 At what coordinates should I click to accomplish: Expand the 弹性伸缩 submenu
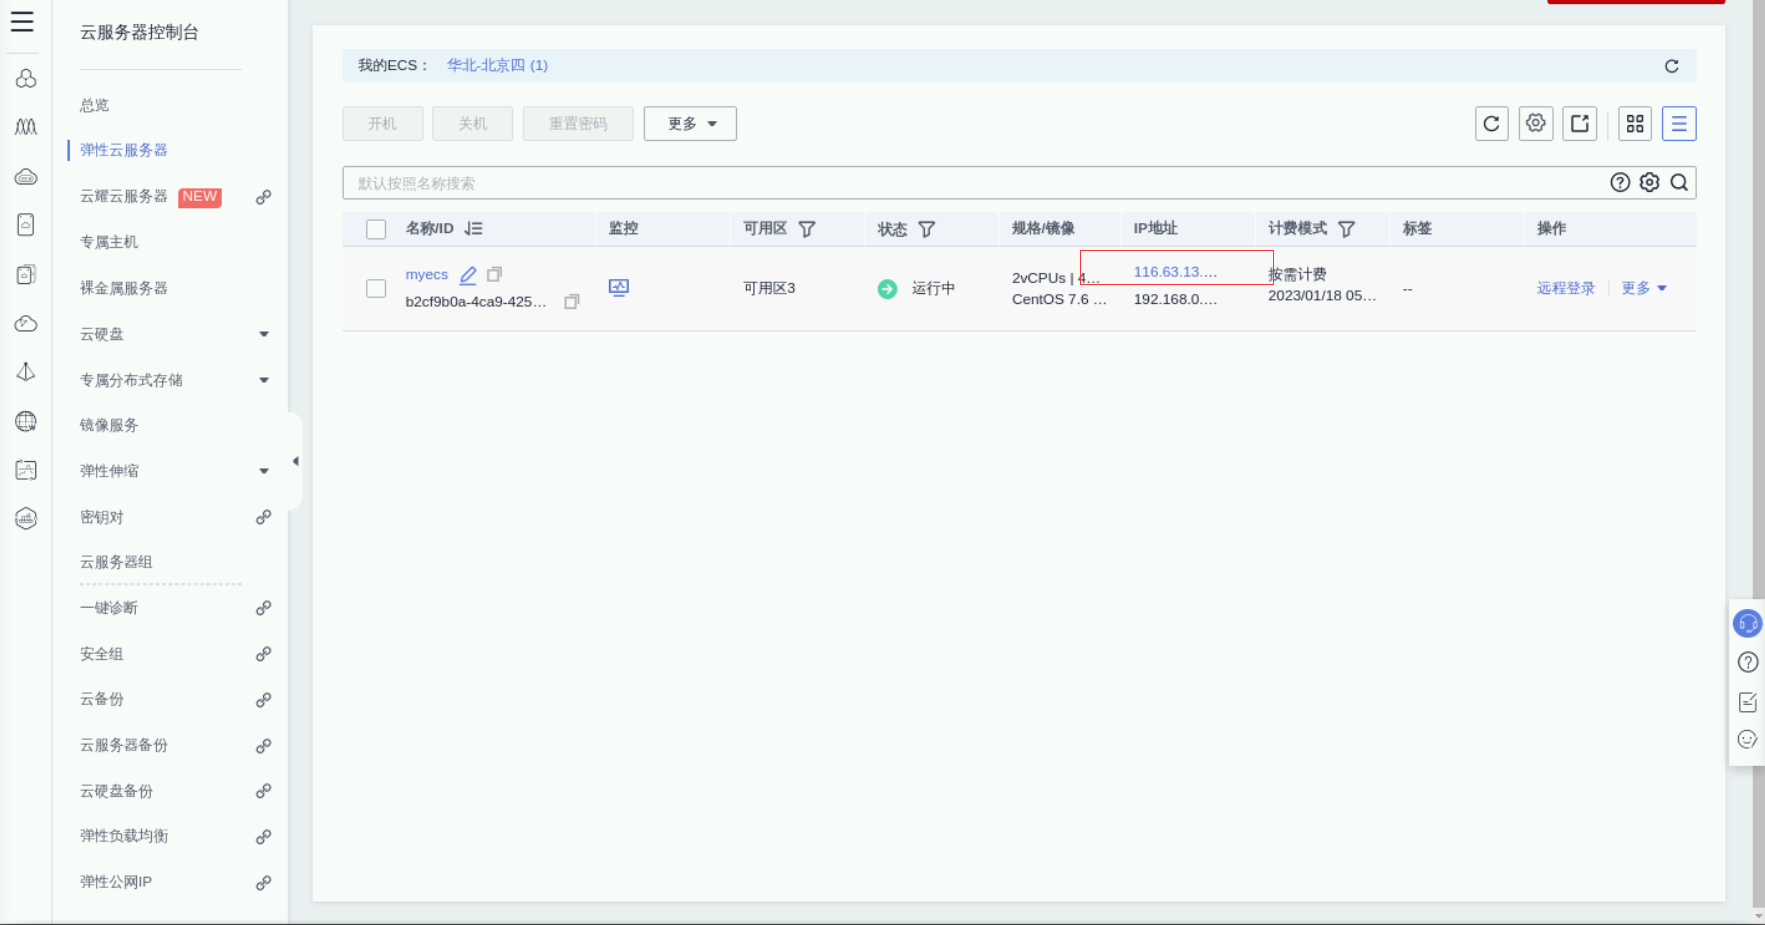pyautogui.click(x=264, y=471)
